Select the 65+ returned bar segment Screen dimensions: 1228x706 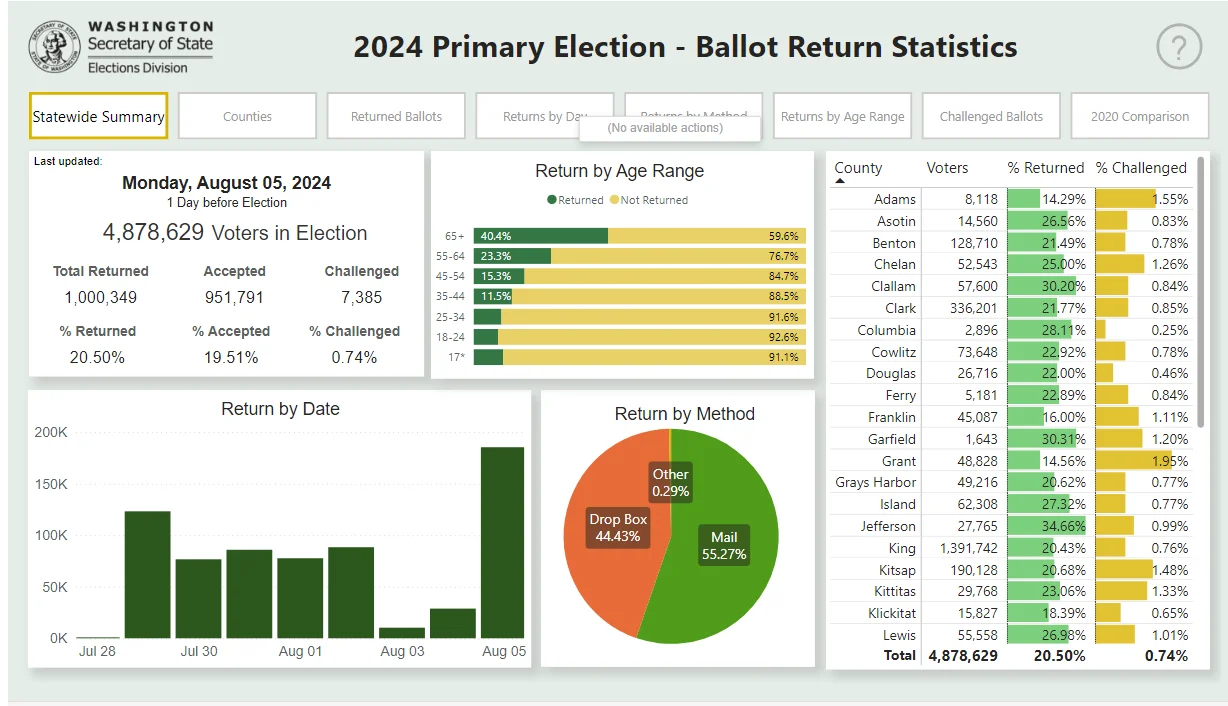541,236
